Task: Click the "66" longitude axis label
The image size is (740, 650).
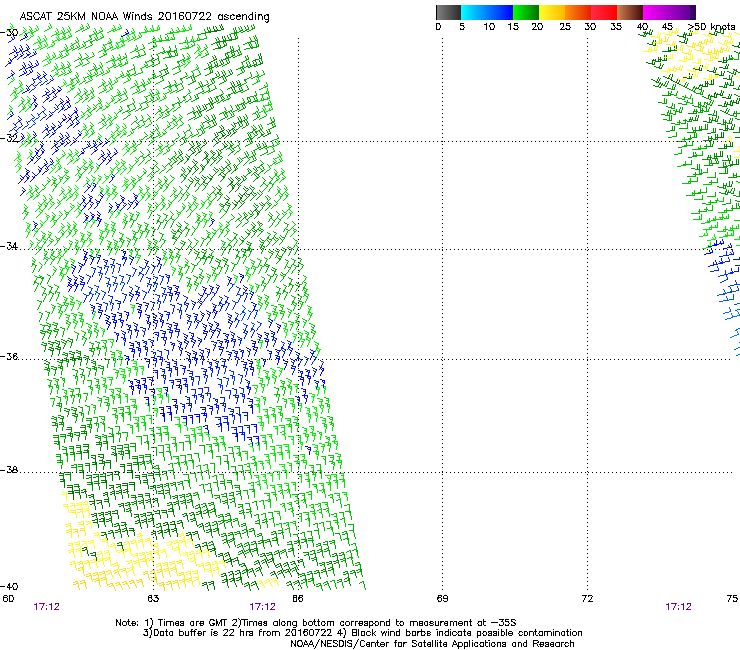Action: click(298, 599)
